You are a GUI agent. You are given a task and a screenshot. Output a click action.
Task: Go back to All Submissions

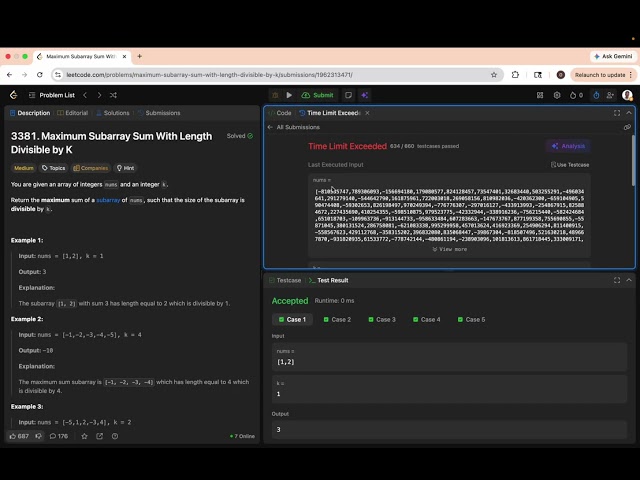[x=294, y=127]
